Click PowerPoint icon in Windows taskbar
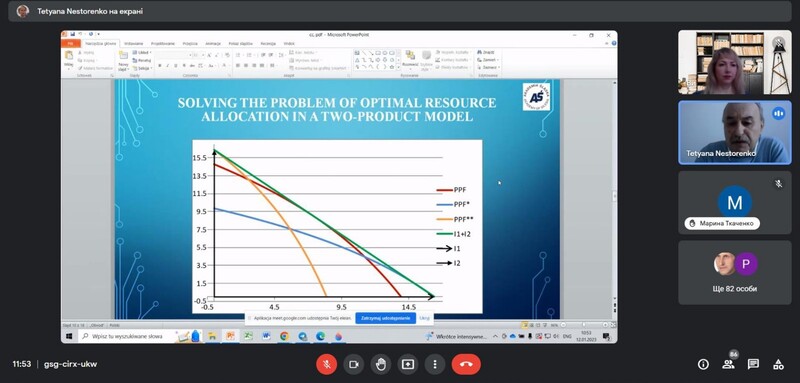 point(230,336)
